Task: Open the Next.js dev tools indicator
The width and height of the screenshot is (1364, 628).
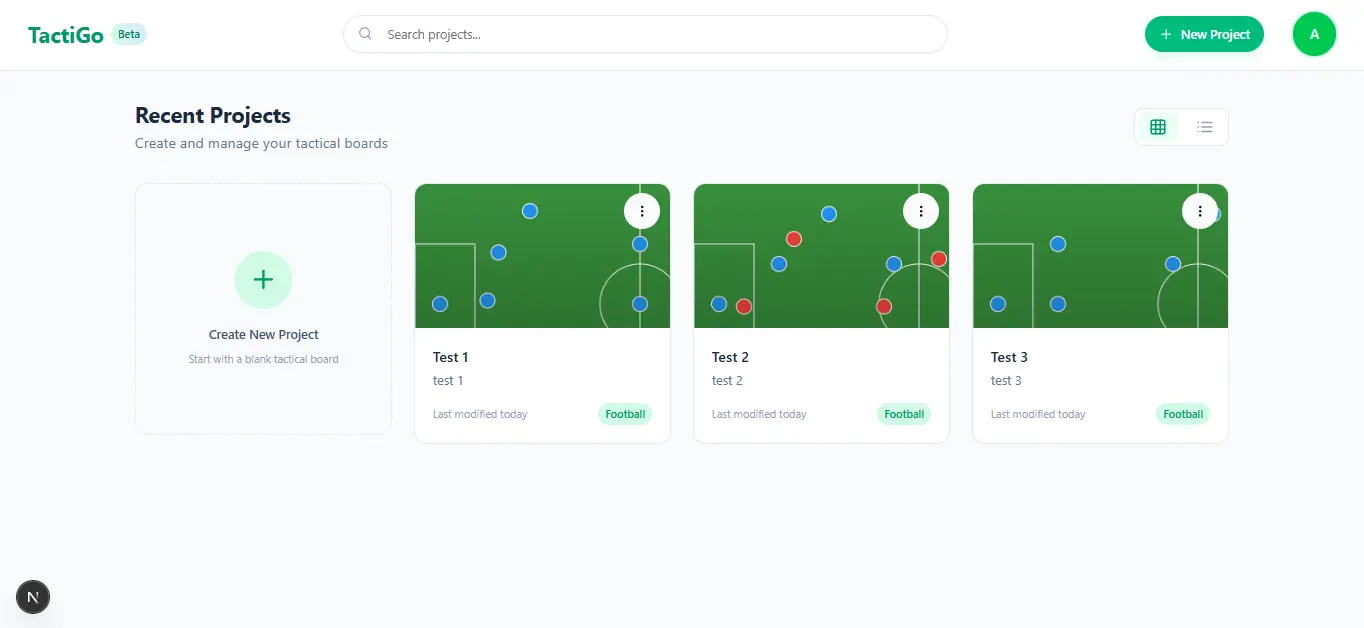Action: 33,598
